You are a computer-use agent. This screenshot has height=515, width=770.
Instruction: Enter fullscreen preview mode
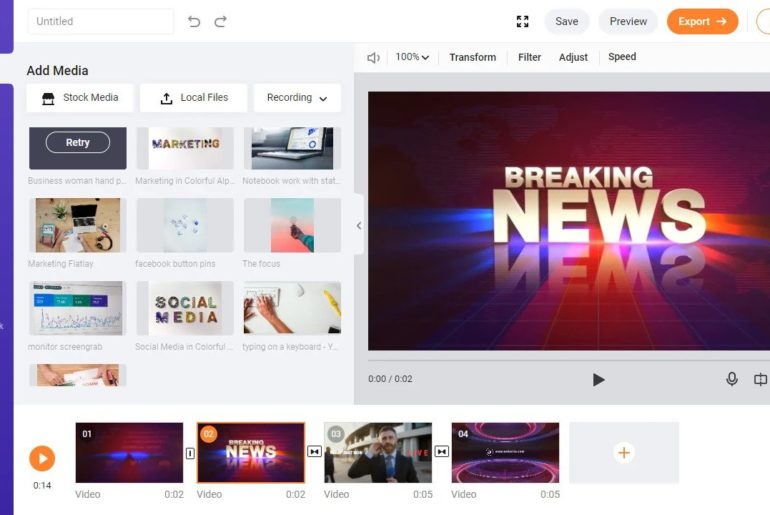coord(522,21)
